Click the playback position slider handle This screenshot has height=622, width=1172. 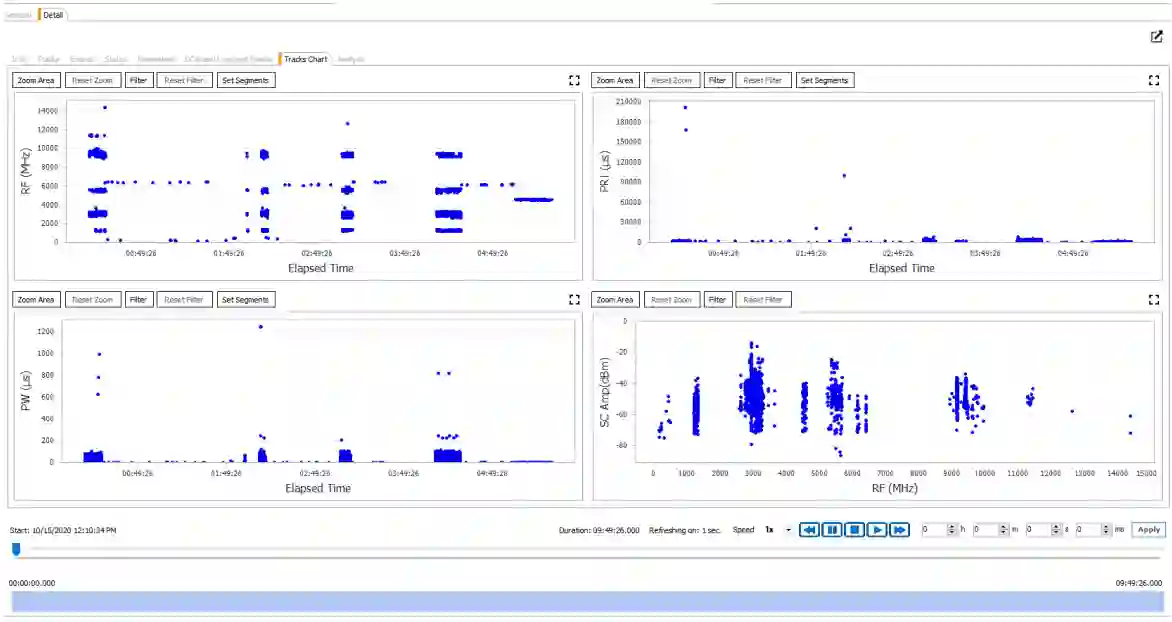pos(16,549)
